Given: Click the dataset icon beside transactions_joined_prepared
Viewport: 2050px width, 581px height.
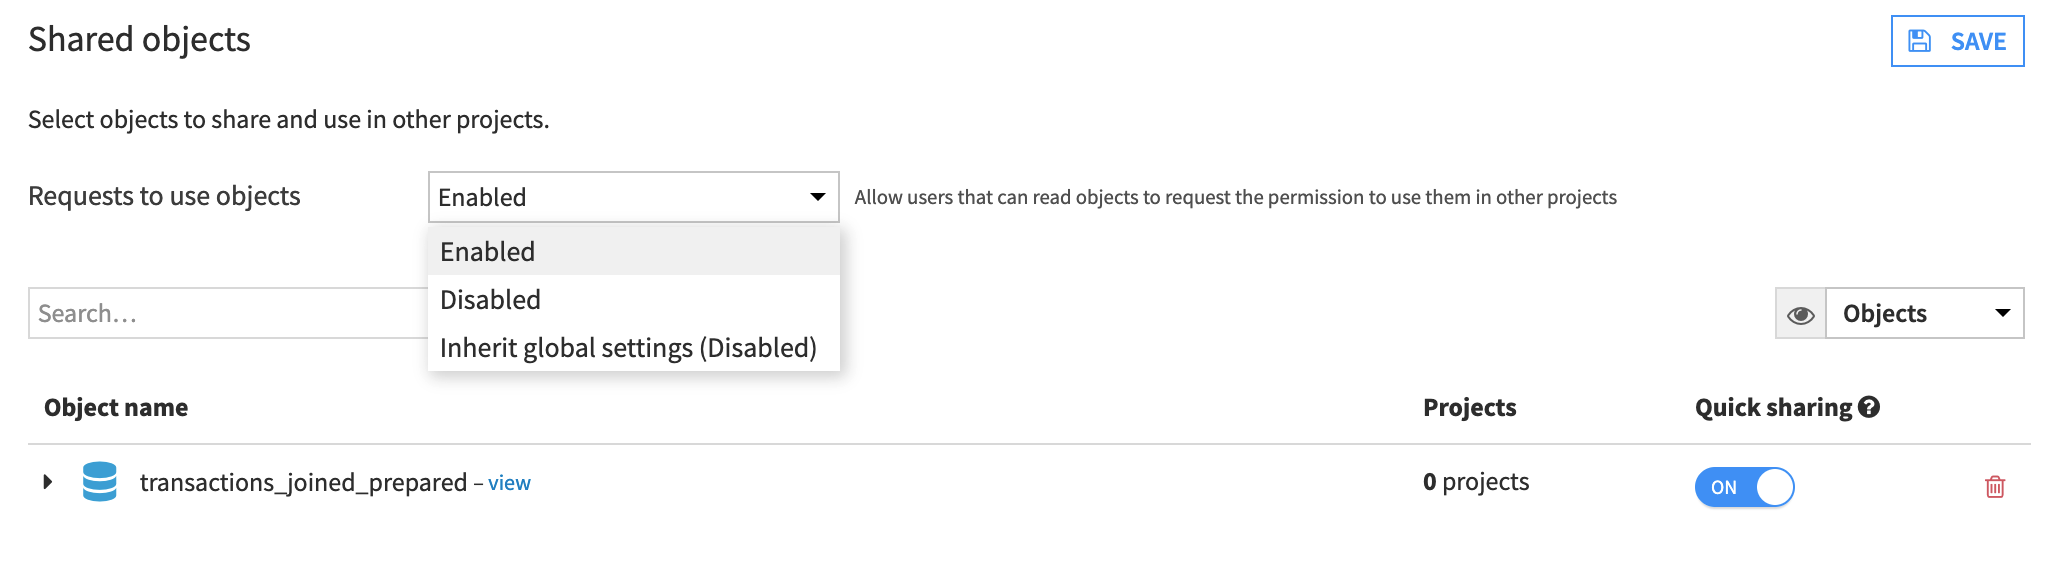Looking at the screenshot, I should 100,482.
